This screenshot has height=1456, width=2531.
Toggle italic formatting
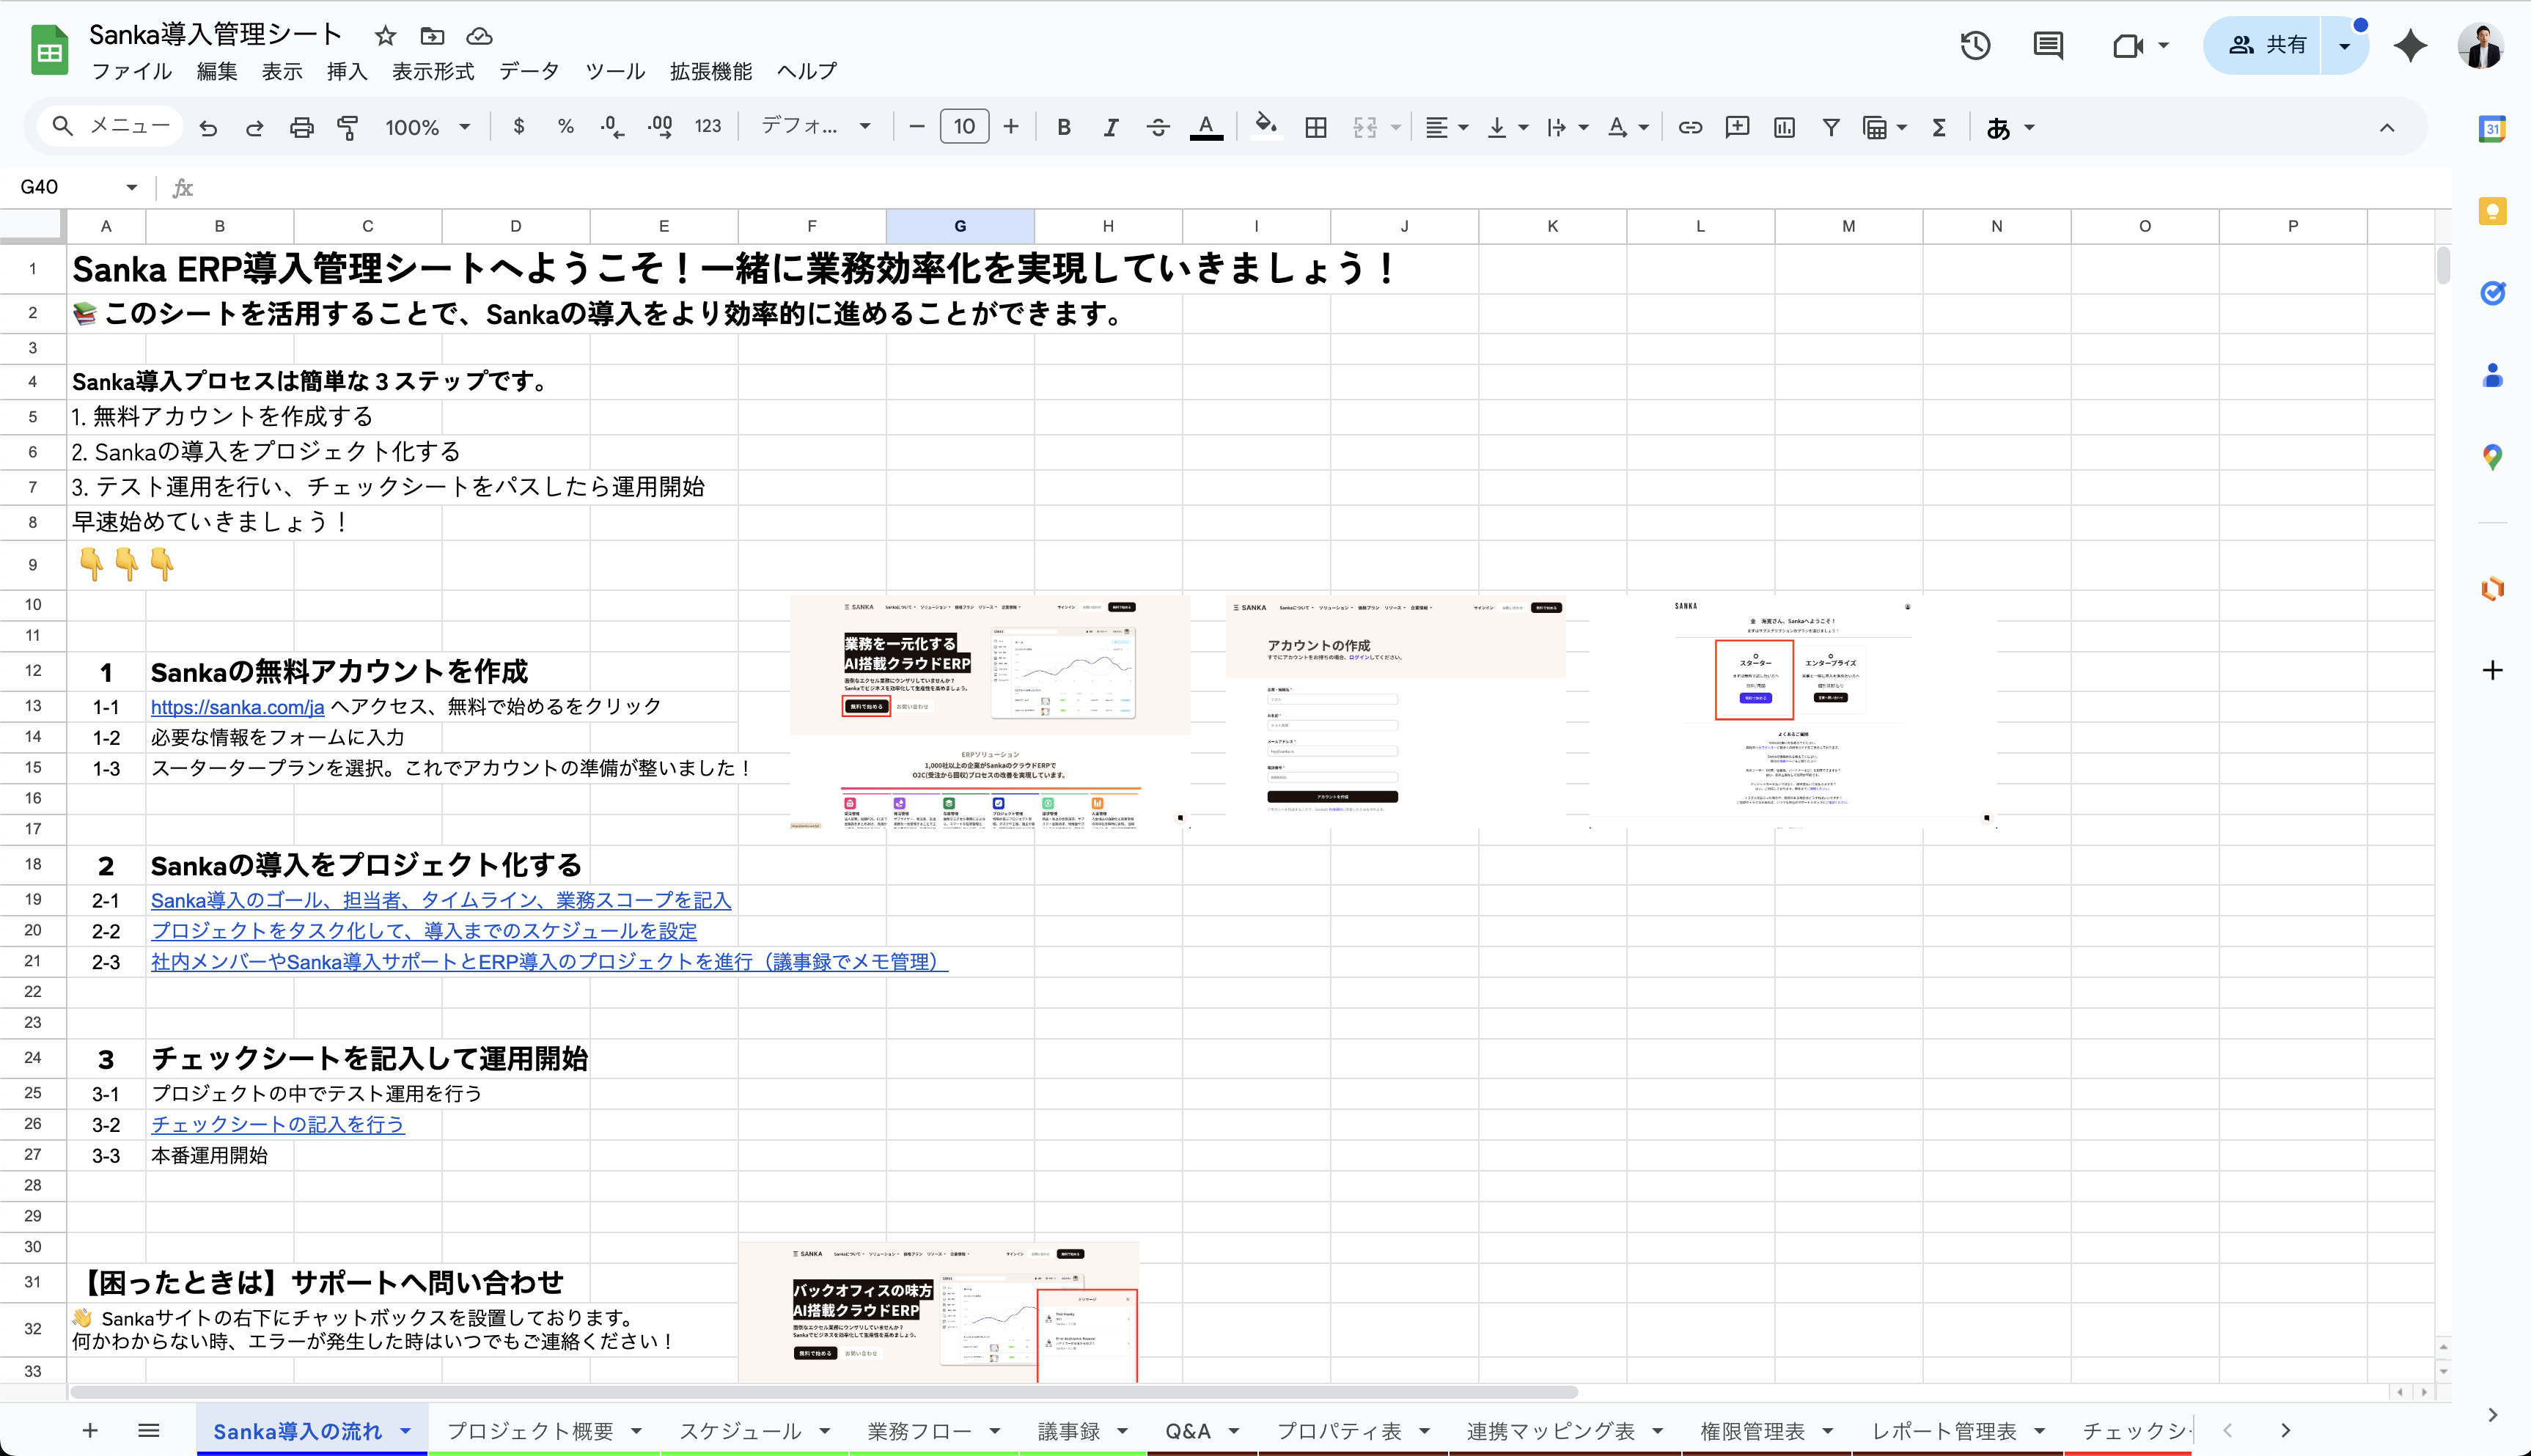tap(1110, 127)
